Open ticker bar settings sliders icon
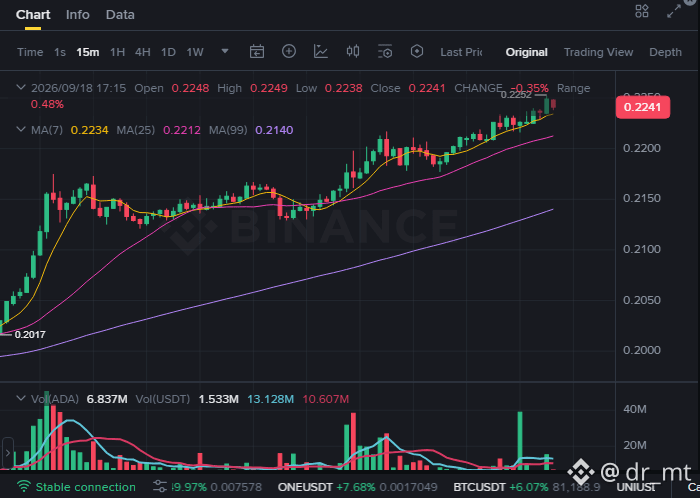 (x=160, y=486)
